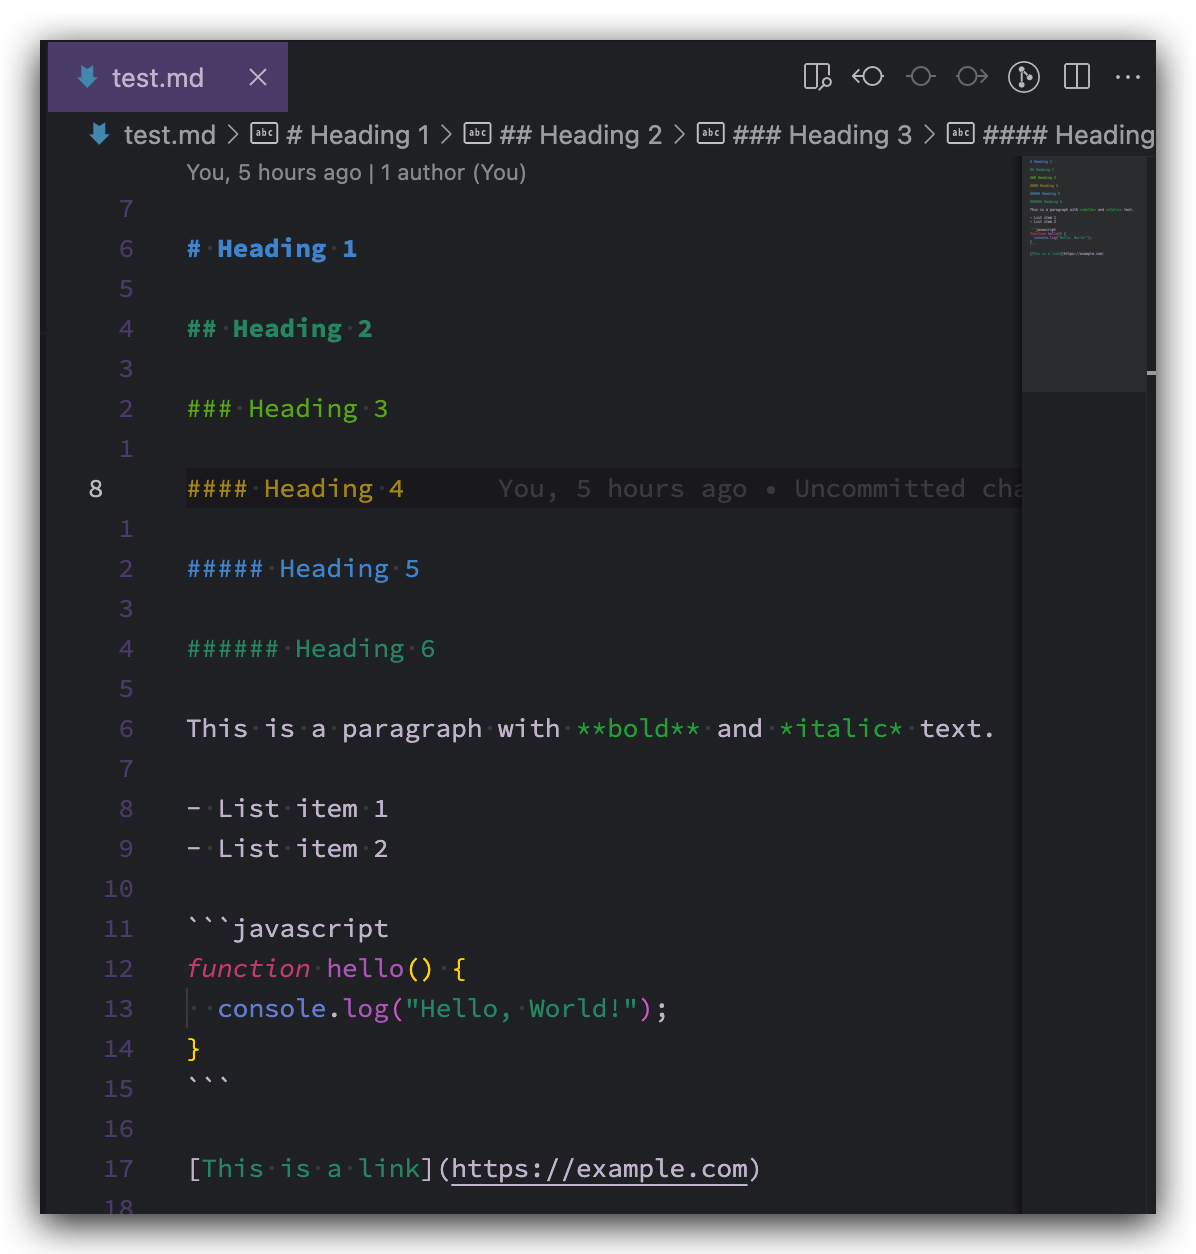
Task: Open '### Heading 3' breadcrumb segment
Action: click(822, 135)
